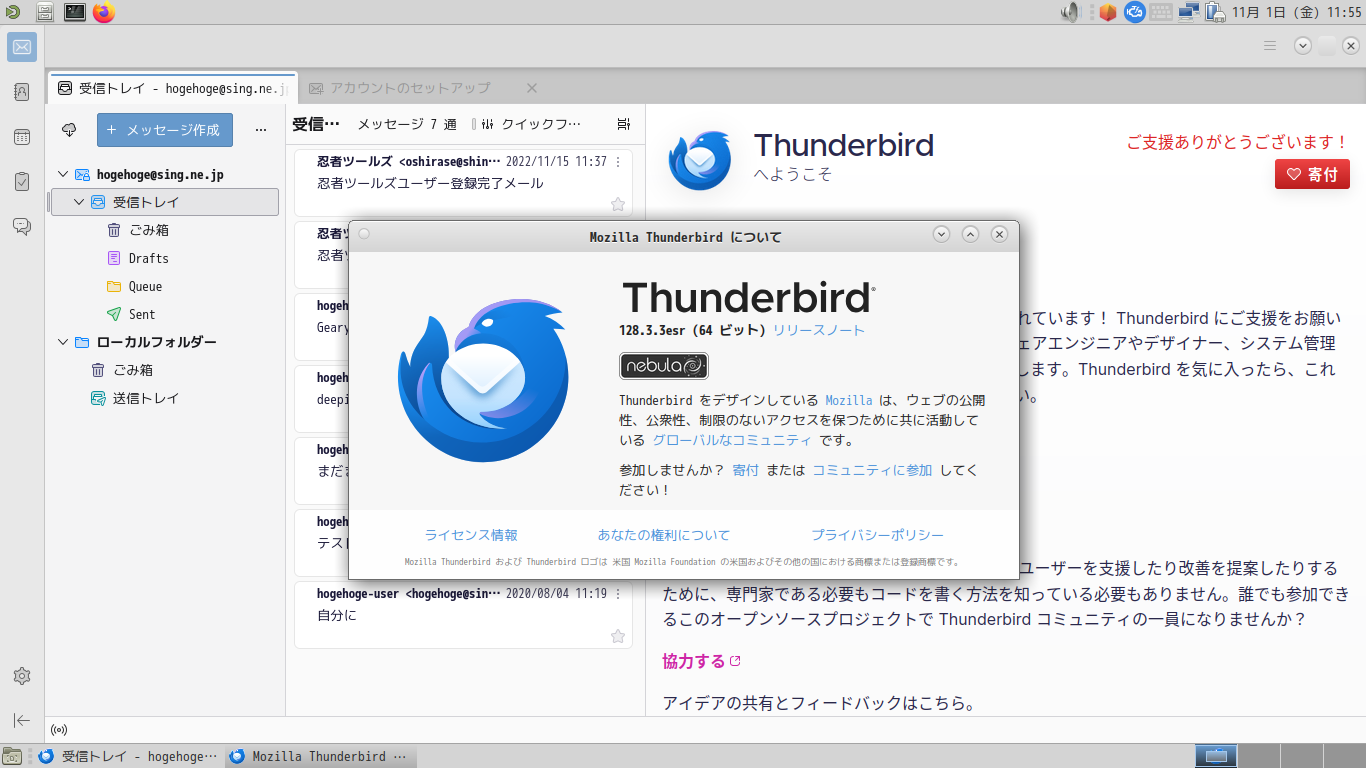Click the keyboard tray icon
Screen dimensions: 1366x768
click(1161, 12)
